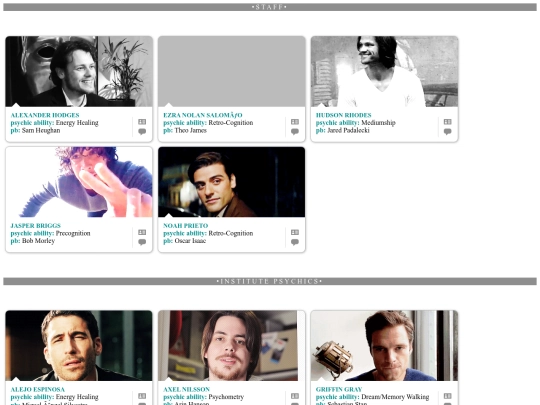Viewport: 540px width, 405px height.
Task: Send message via bubble icon on Ezra Nolan's card
Action: tap(295, 132)
